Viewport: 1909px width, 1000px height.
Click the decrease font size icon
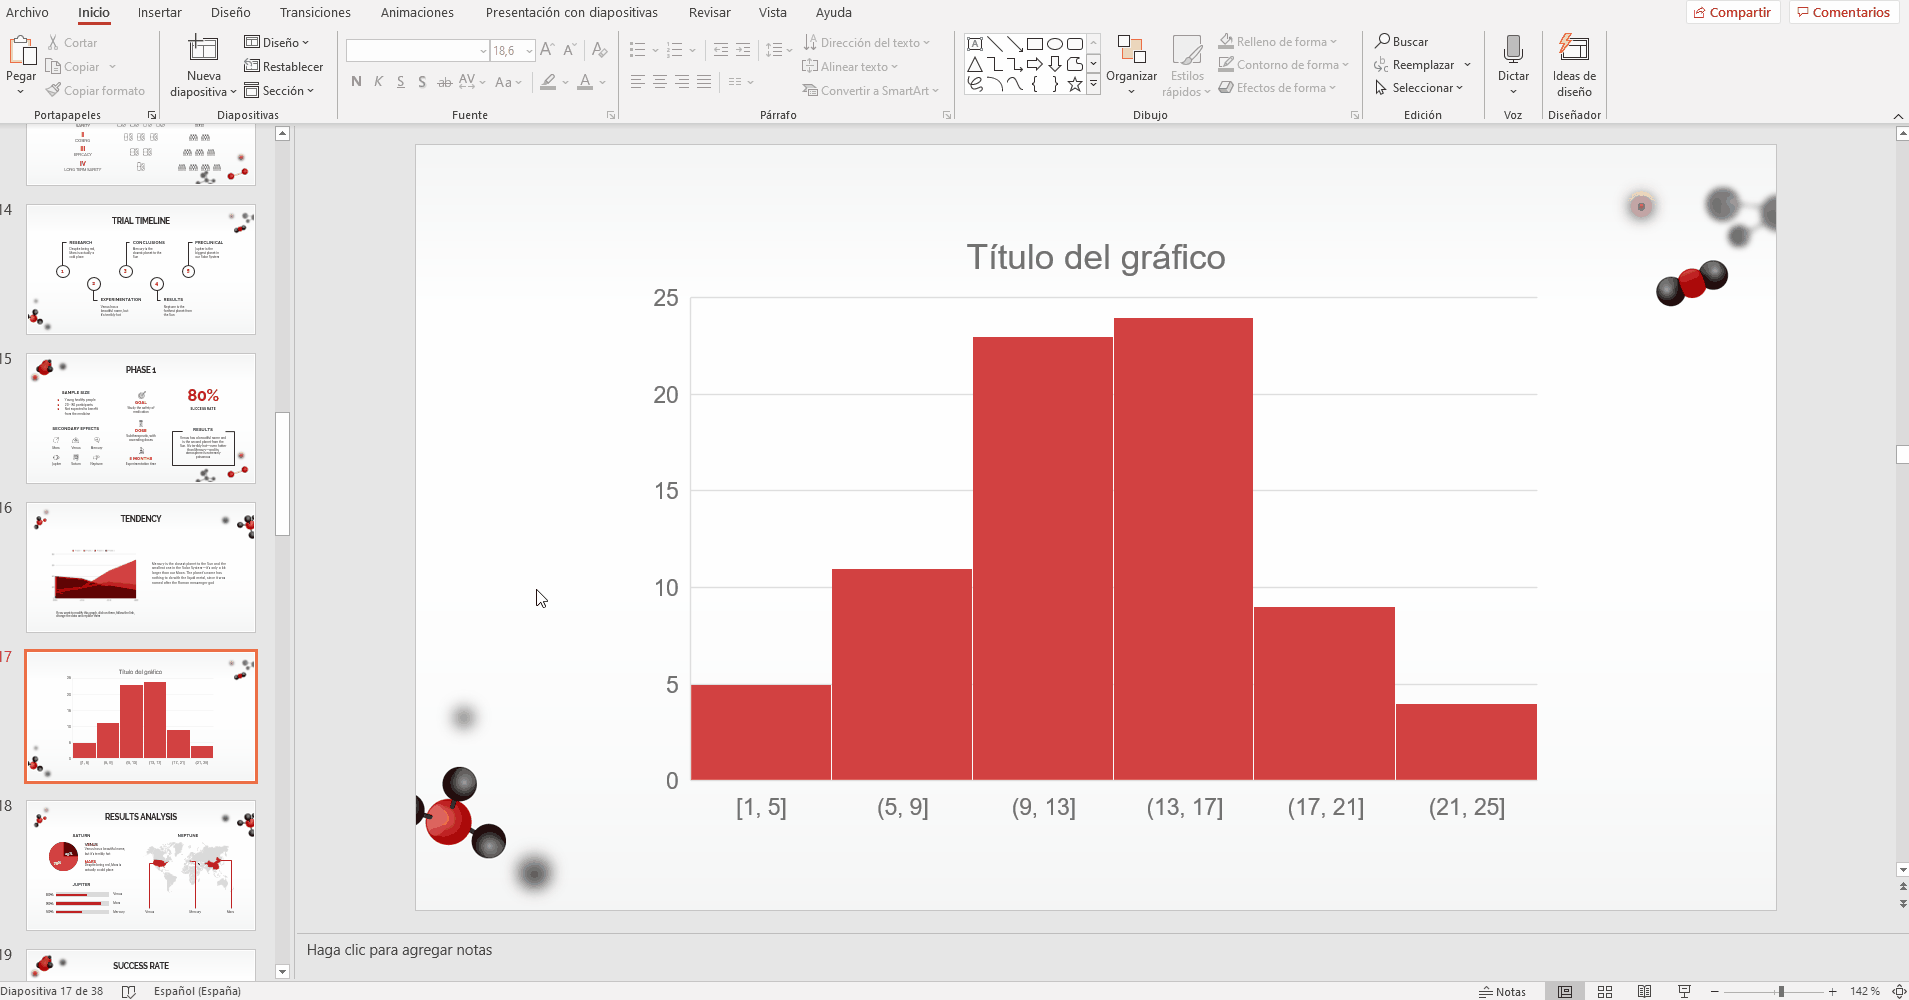(569, 50)
